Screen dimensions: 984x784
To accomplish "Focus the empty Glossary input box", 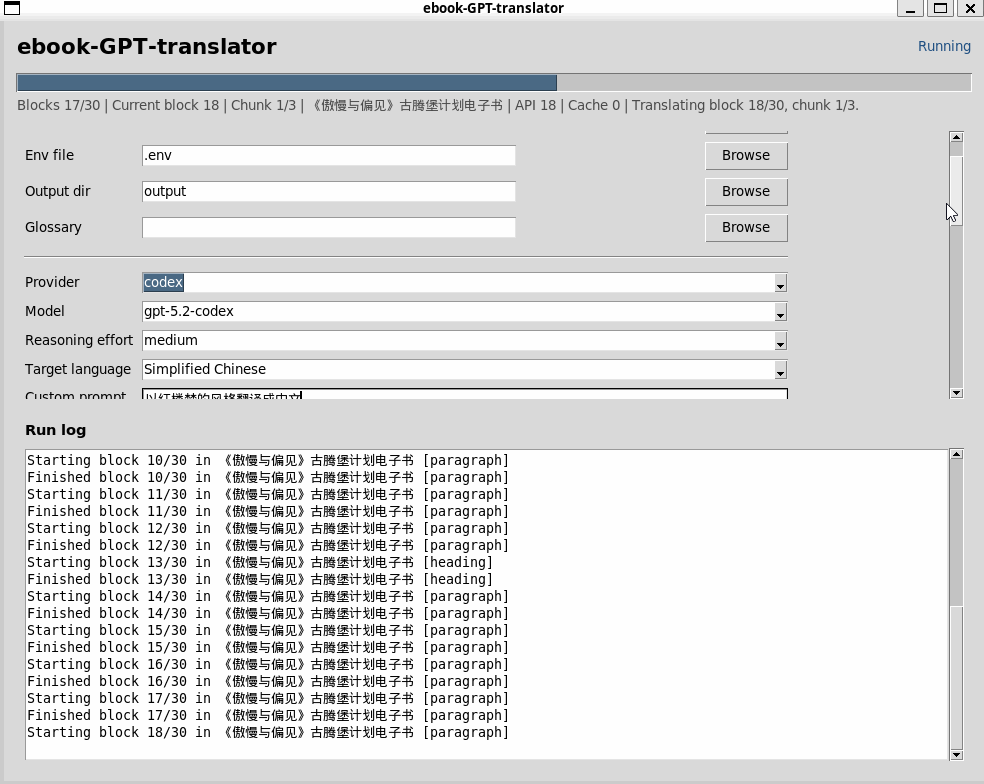I will click(330, 227).
